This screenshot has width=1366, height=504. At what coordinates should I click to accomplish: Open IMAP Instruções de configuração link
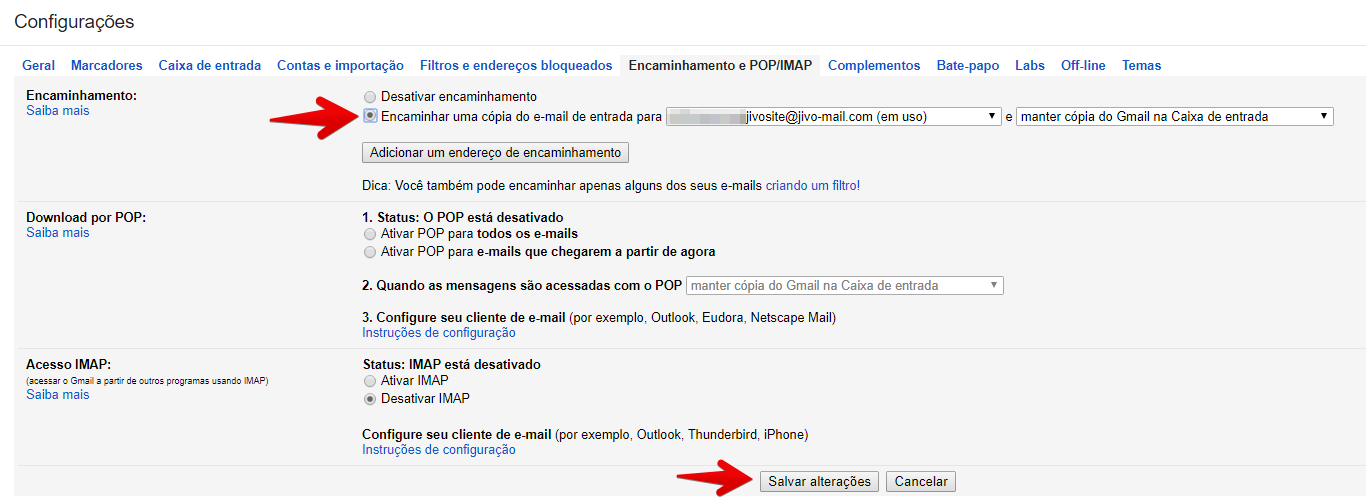(439, 450)
